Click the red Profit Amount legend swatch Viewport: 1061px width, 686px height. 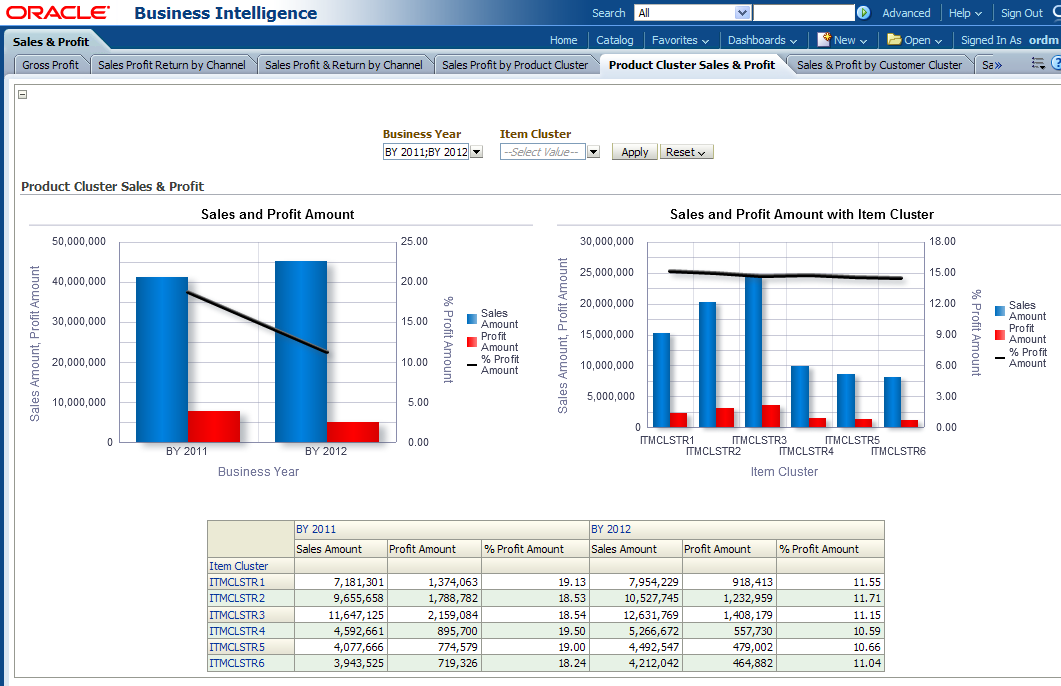472,337
